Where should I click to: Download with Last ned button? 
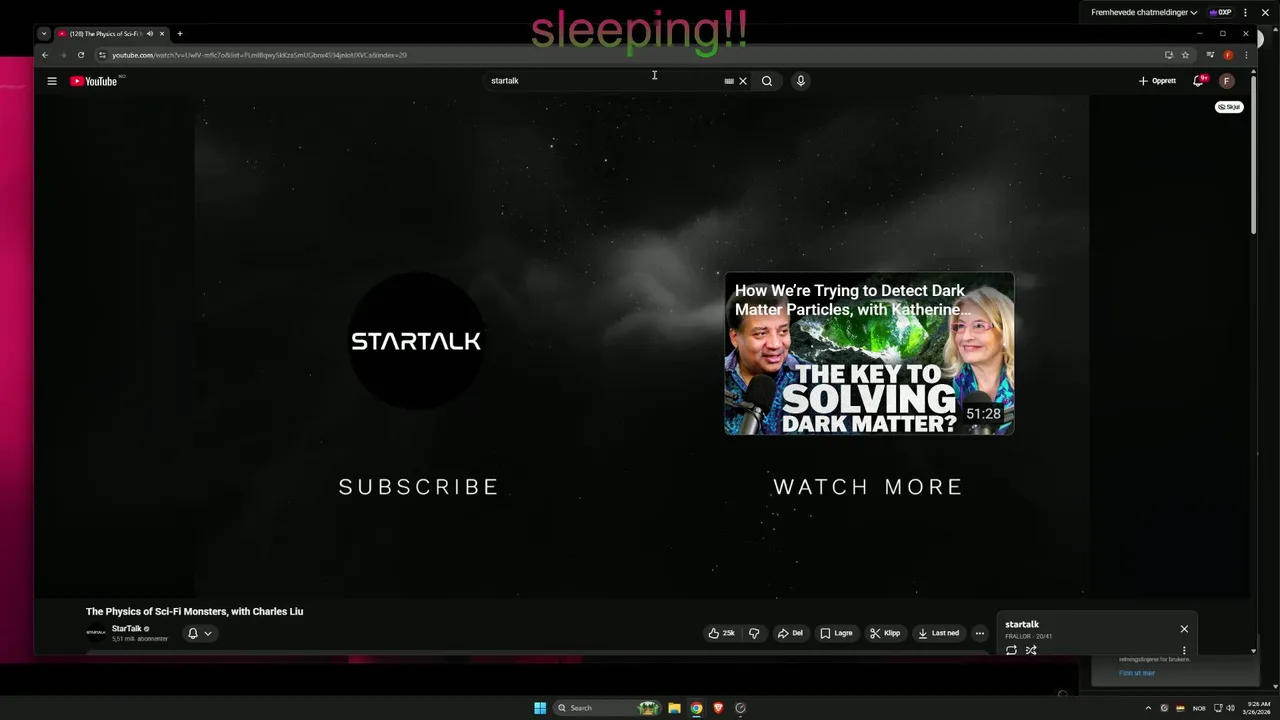[938, 633]
